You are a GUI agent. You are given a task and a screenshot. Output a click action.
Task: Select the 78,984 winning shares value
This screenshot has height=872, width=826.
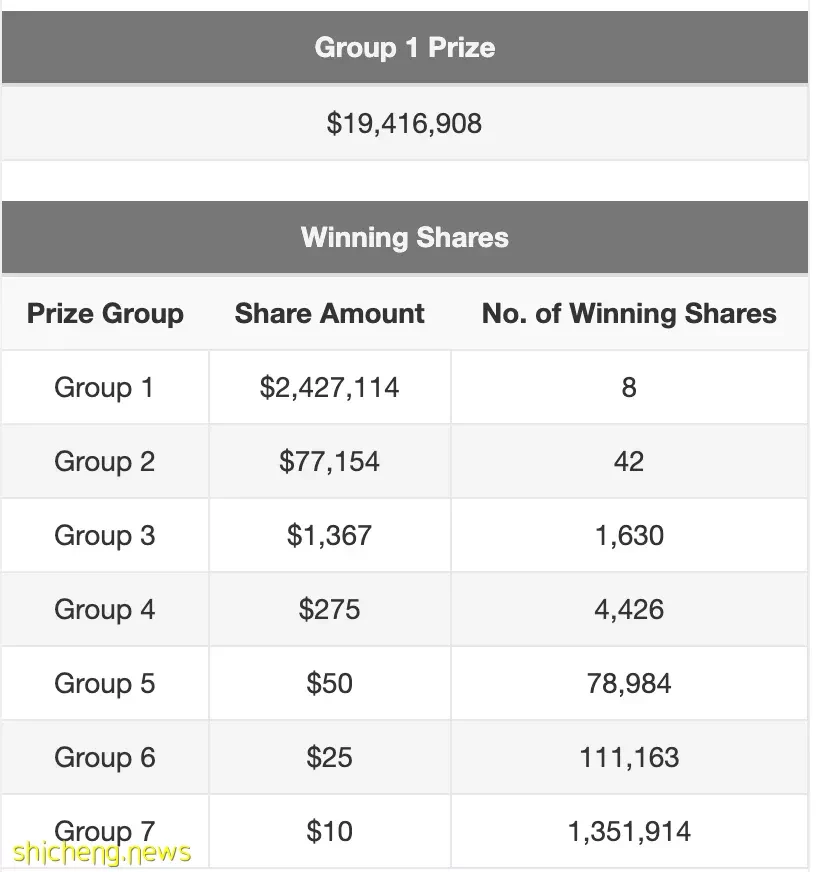pos(629,683)
